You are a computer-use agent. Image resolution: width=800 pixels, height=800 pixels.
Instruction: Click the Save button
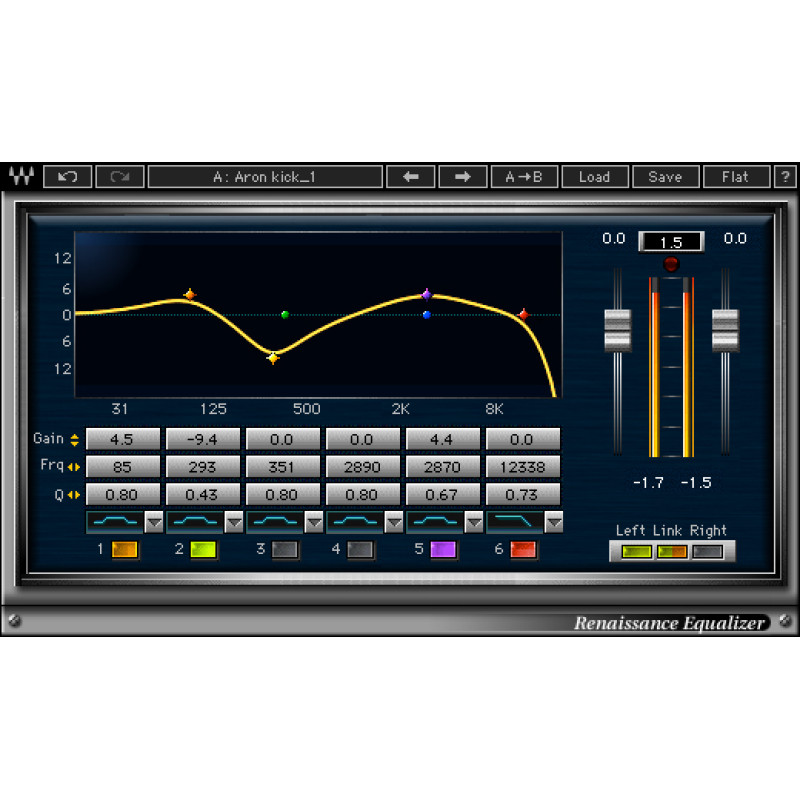pos(665,177)
